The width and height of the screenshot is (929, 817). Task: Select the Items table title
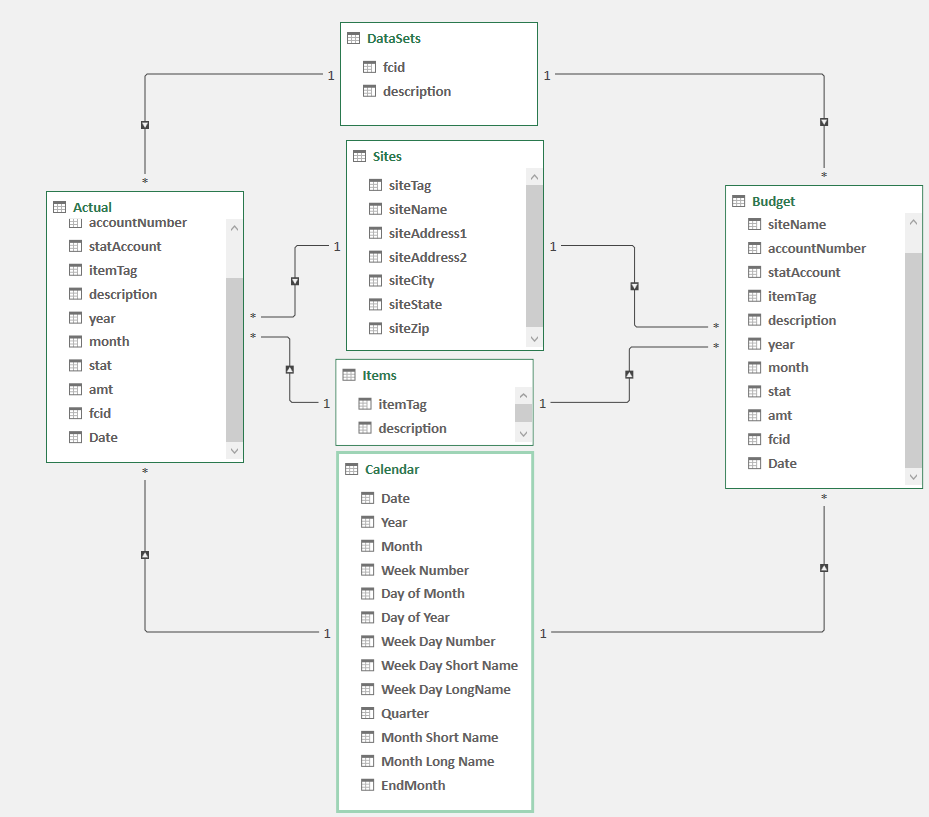(x=380, y=376)
